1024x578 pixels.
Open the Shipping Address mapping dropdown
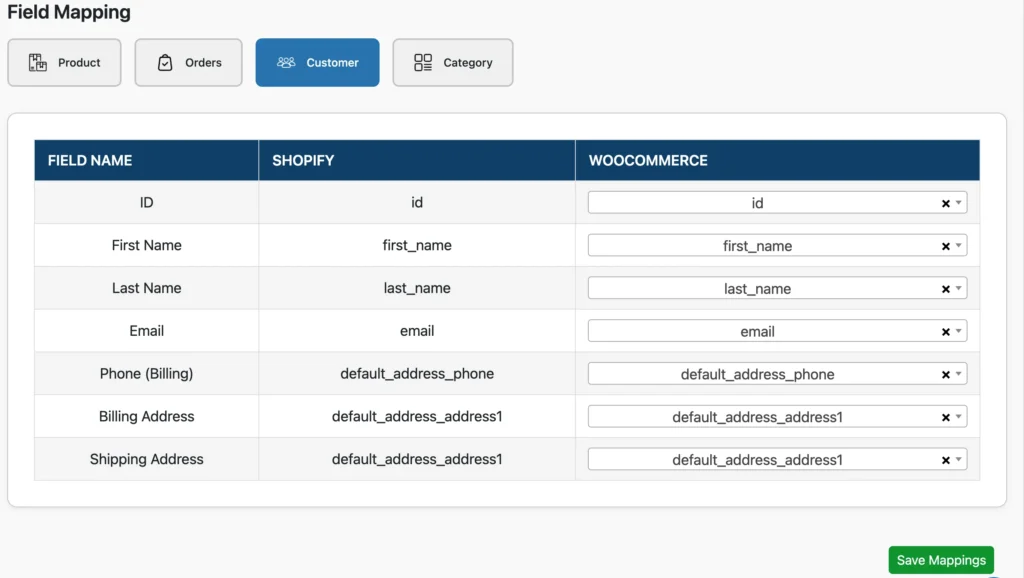tap(959, 459)
